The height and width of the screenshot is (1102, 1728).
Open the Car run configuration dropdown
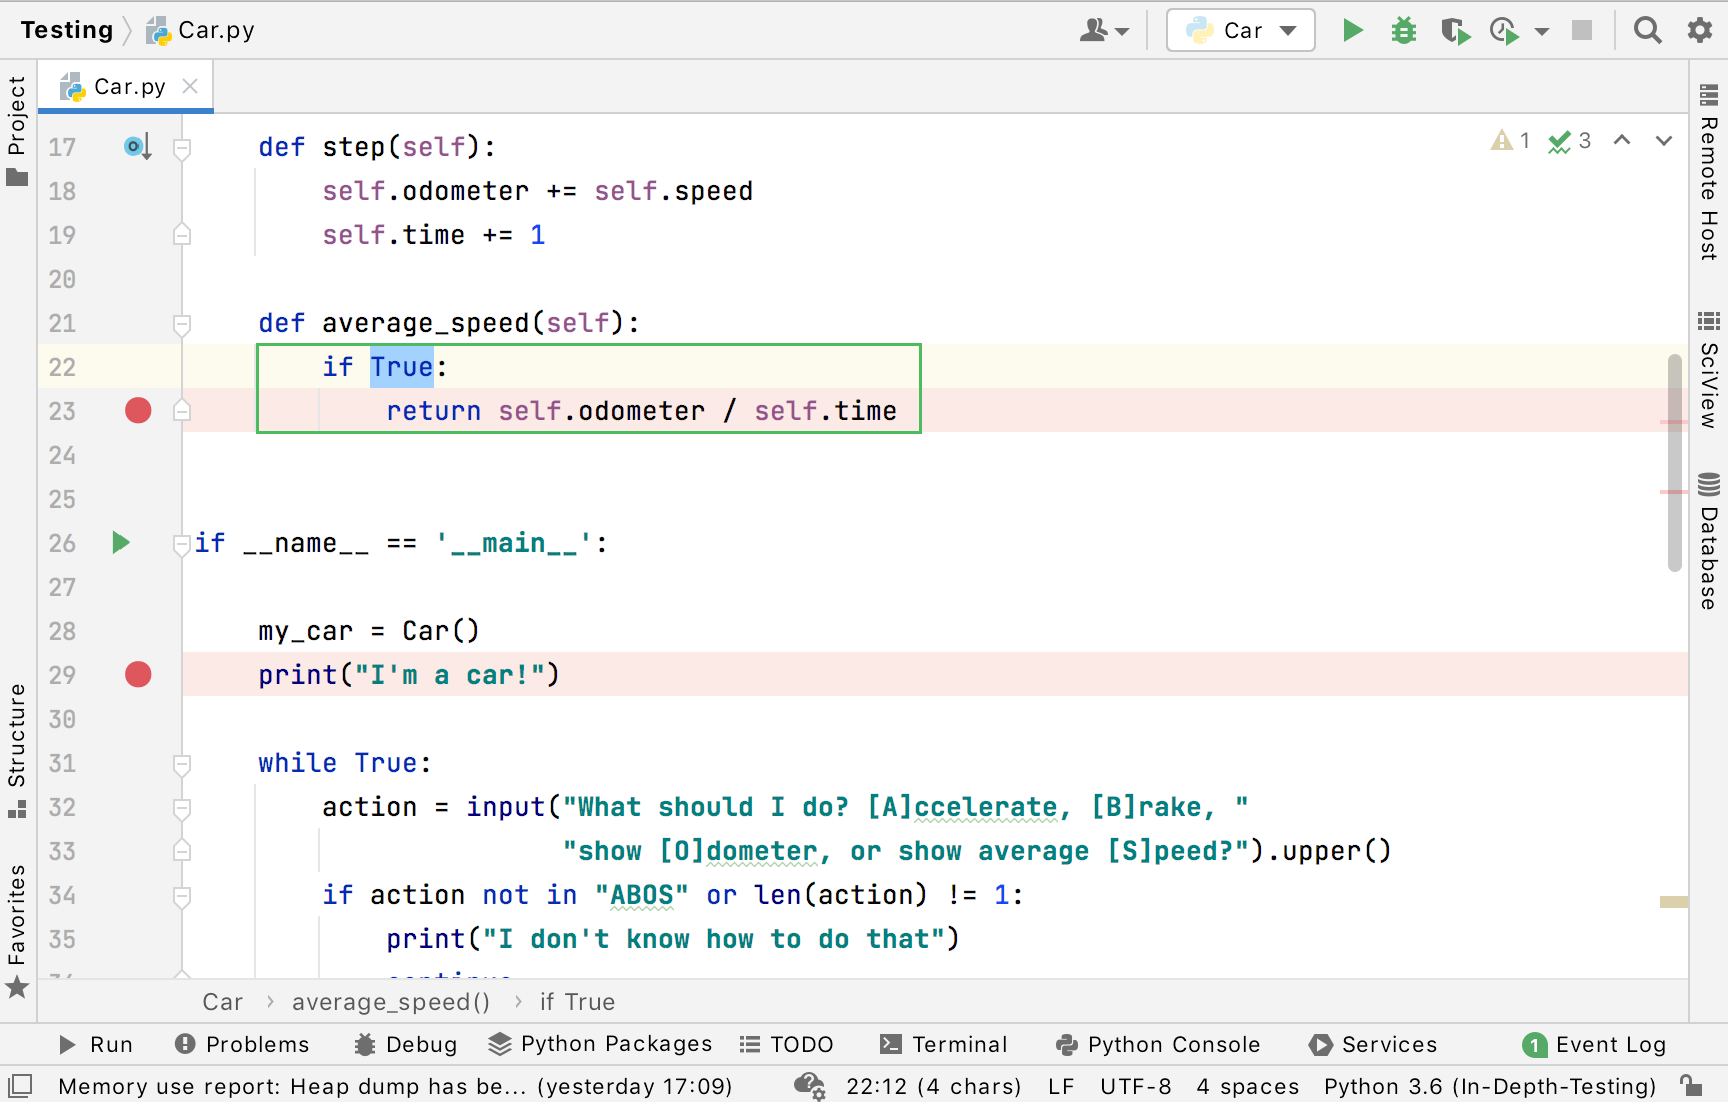click(x=1240, y=31)
